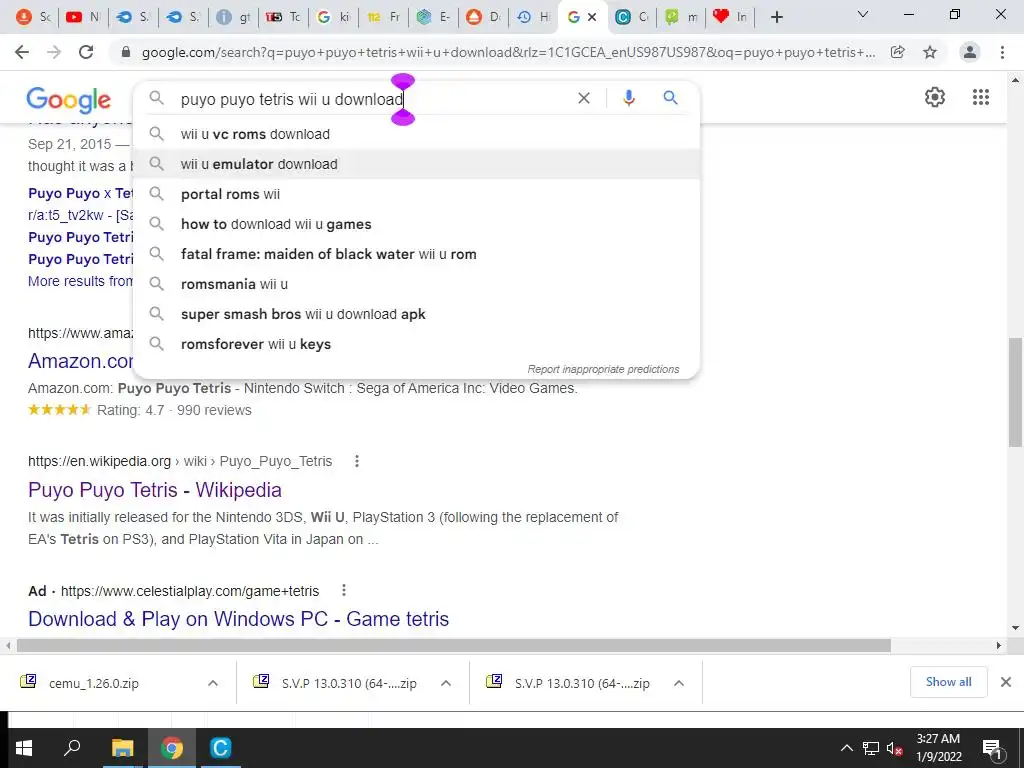
Task: Switch to tab with red heart icon
Action: (x=729, y=17)
